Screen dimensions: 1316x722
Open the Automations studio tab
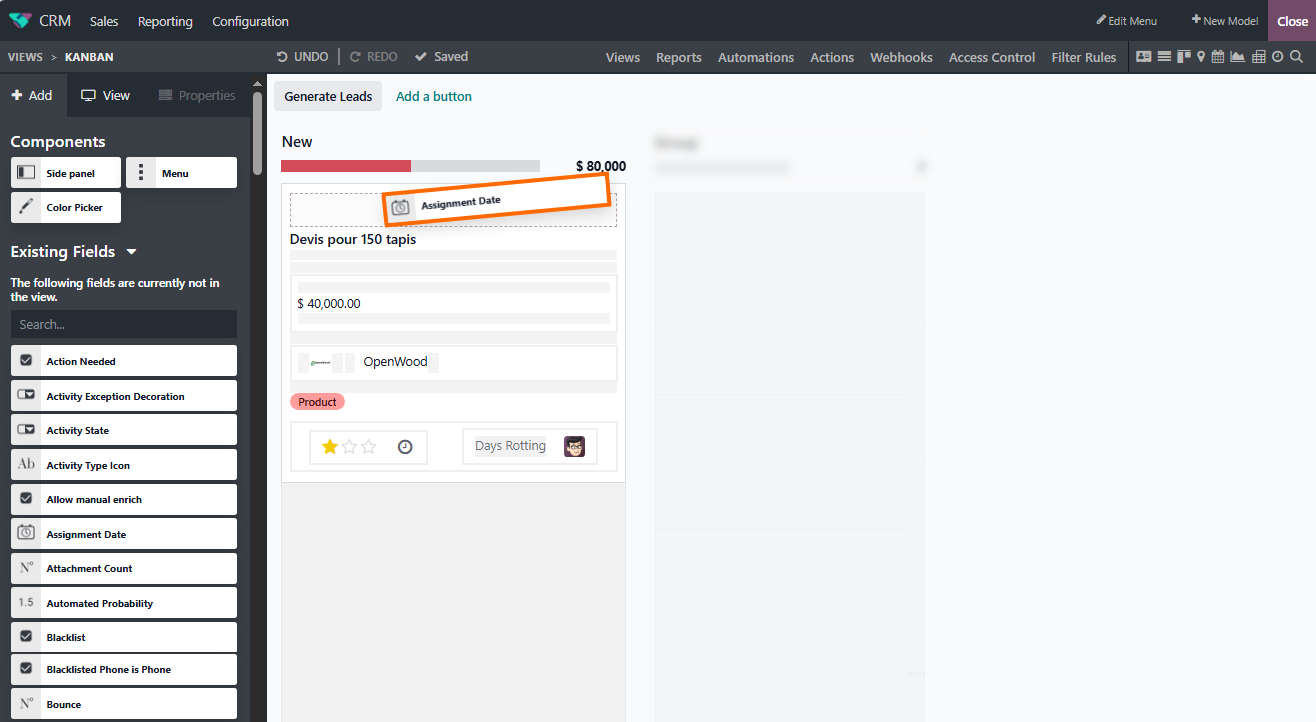[x=756, y=57]
